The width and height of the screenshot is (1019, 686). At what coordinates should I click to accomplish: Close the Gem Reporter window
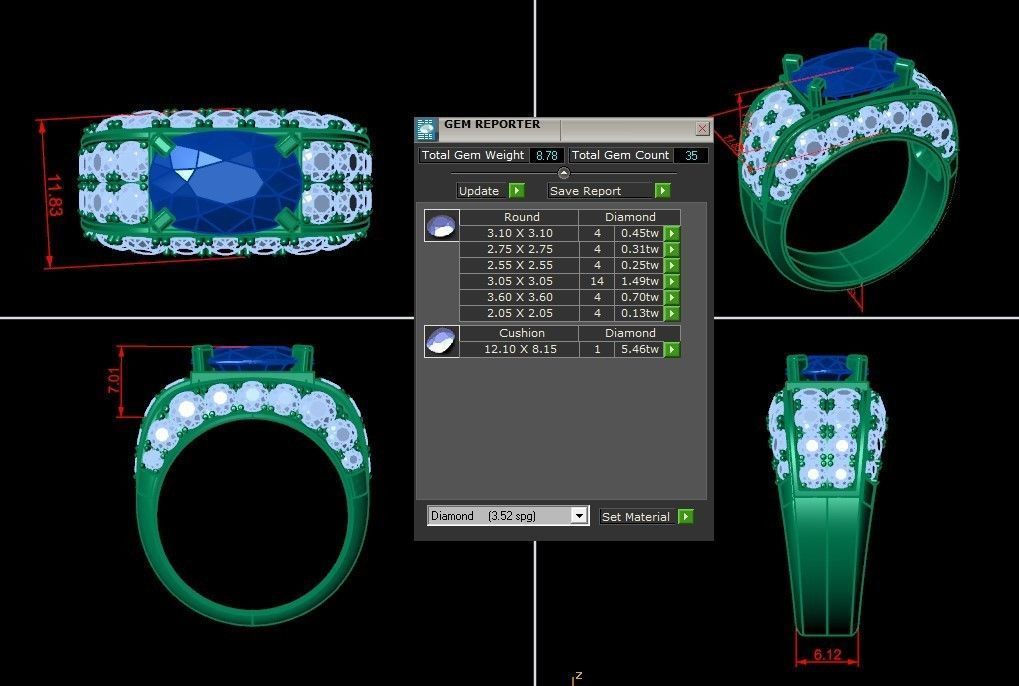pyautogui.click(x=703, y=129)
